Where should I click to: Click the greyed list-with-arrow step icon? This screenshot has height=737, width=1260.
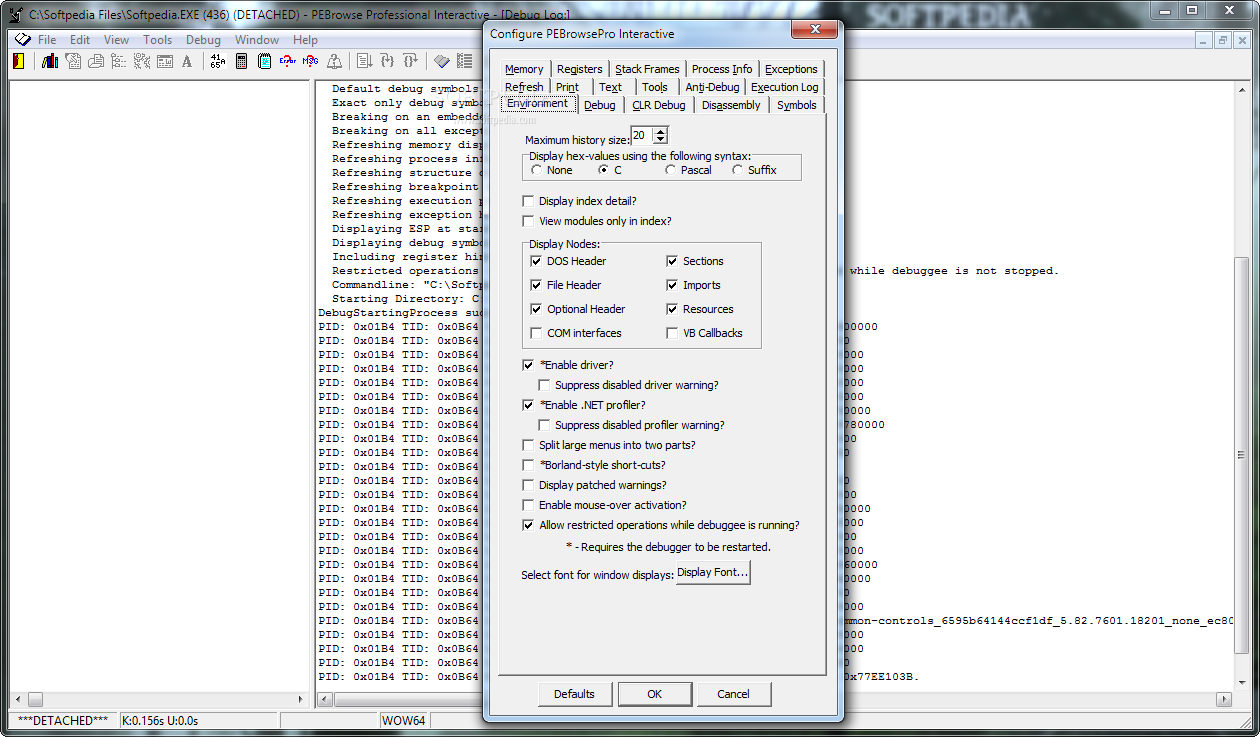coord(365,61)
